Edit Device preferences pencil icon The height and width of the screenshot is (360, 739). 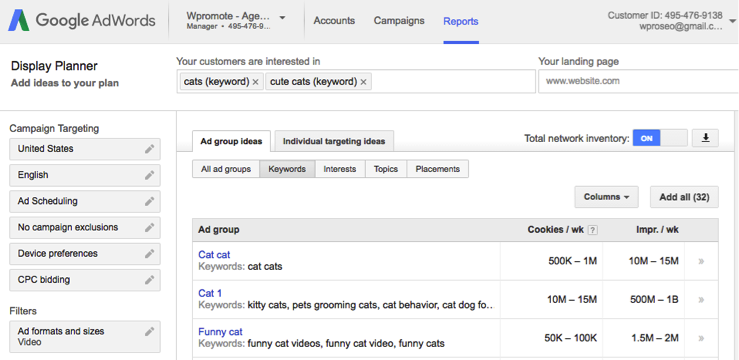pyautogui.click(x=149, y=254)
